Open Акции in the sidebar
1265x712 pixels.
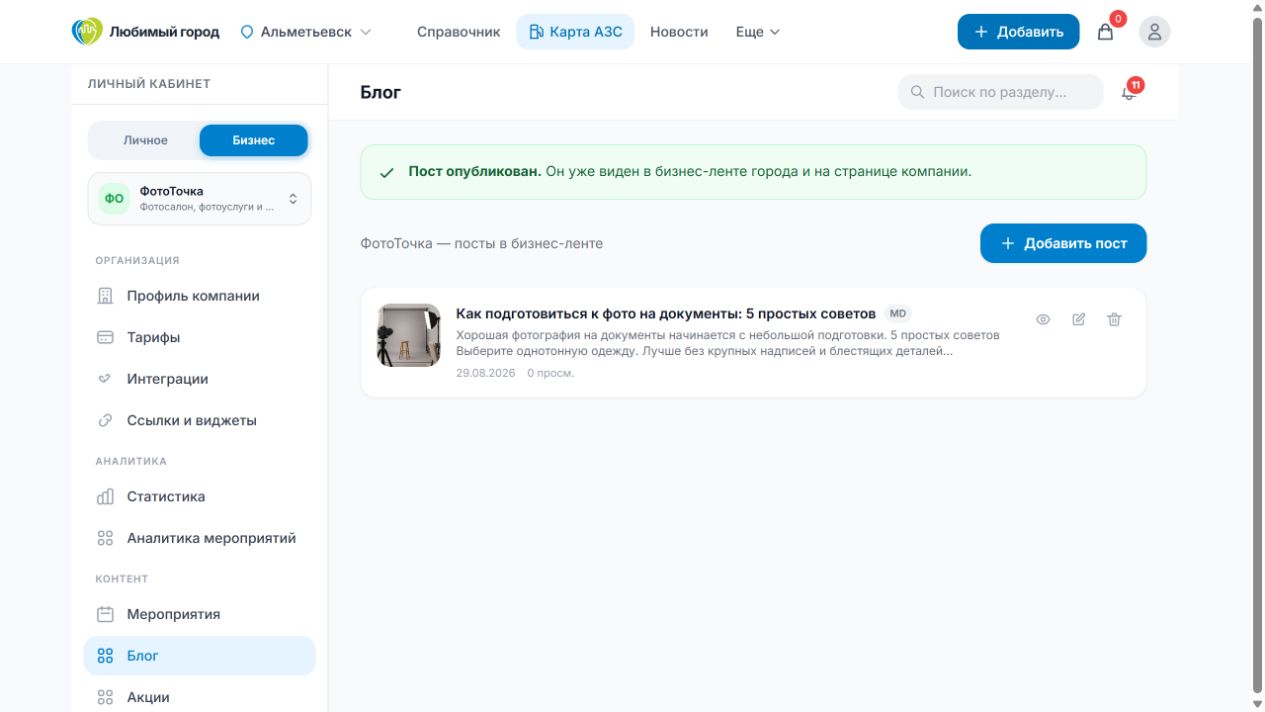(199, 697)
